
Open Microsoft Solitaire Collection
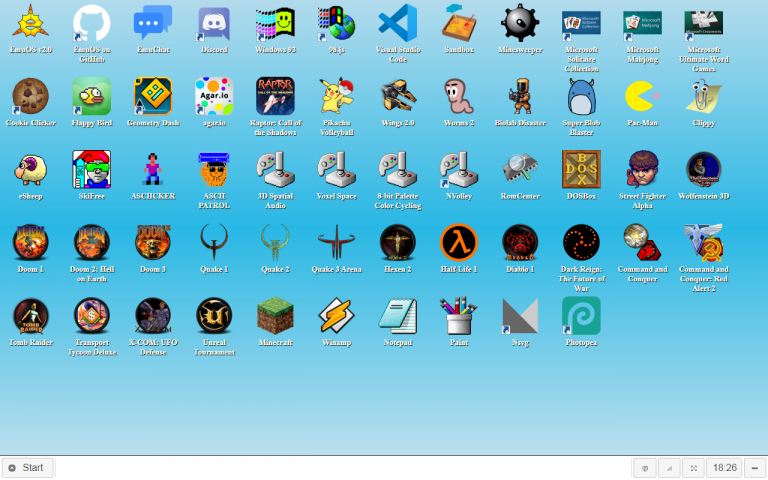tap(581, 23)
